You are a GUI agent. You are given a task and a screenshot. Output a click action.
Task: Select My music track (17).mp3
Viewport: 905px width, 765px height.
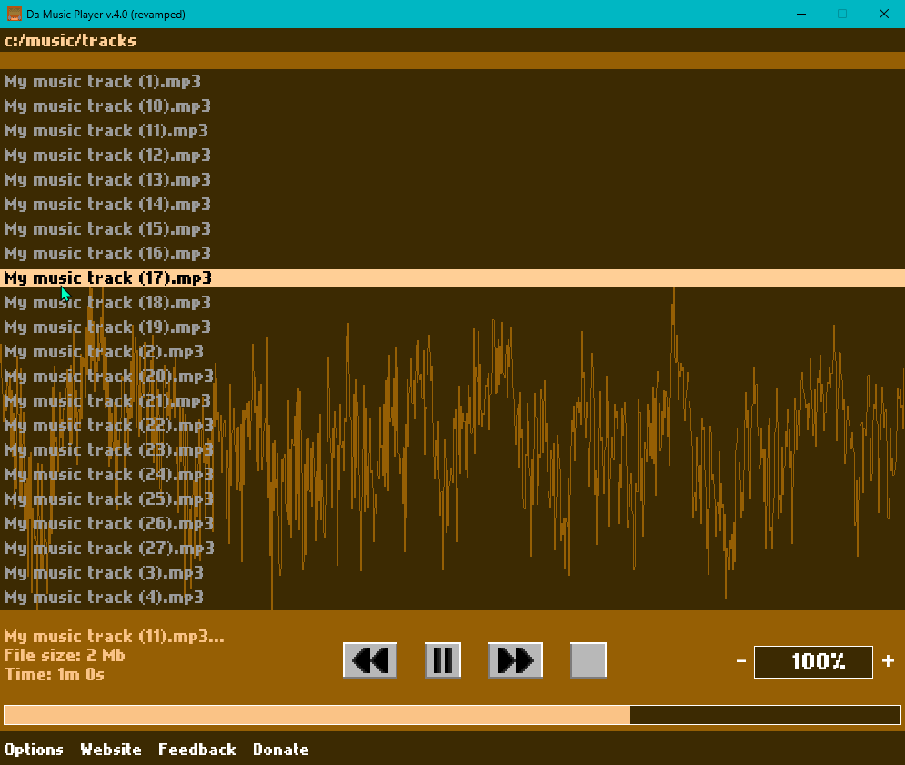(x=108, y=278)
